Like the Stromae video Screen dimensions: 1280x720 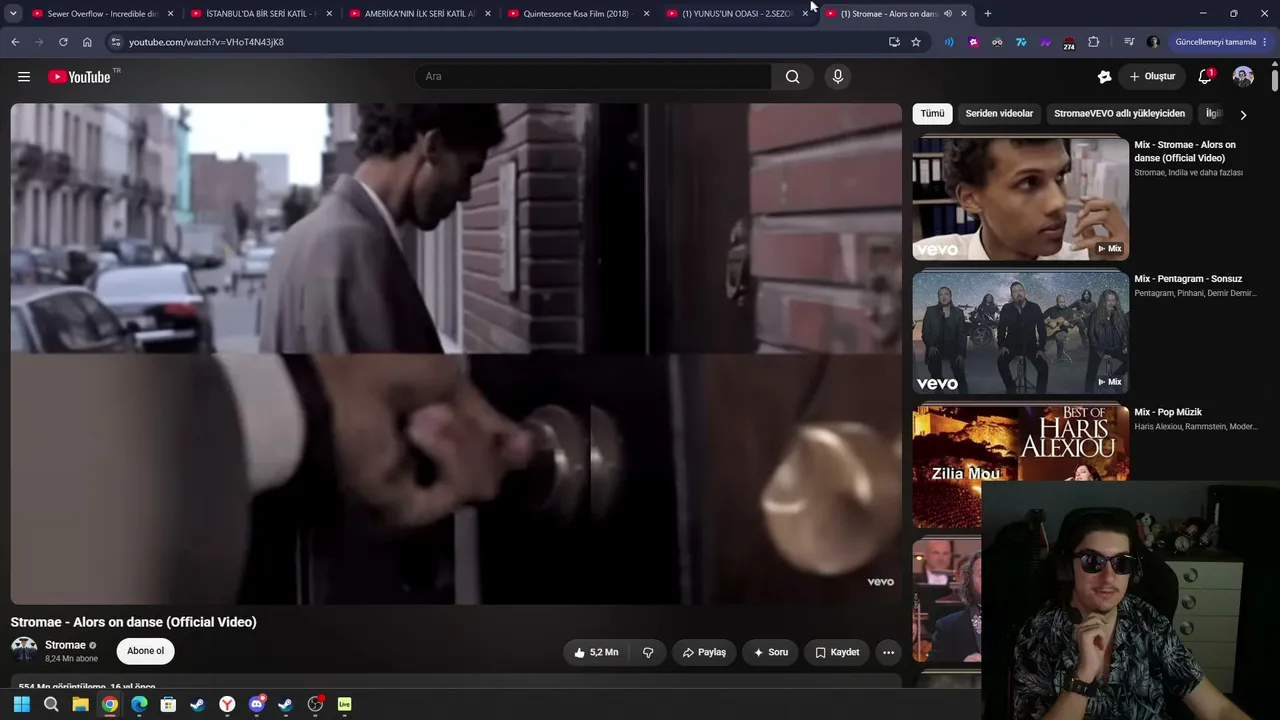(596, 652)
